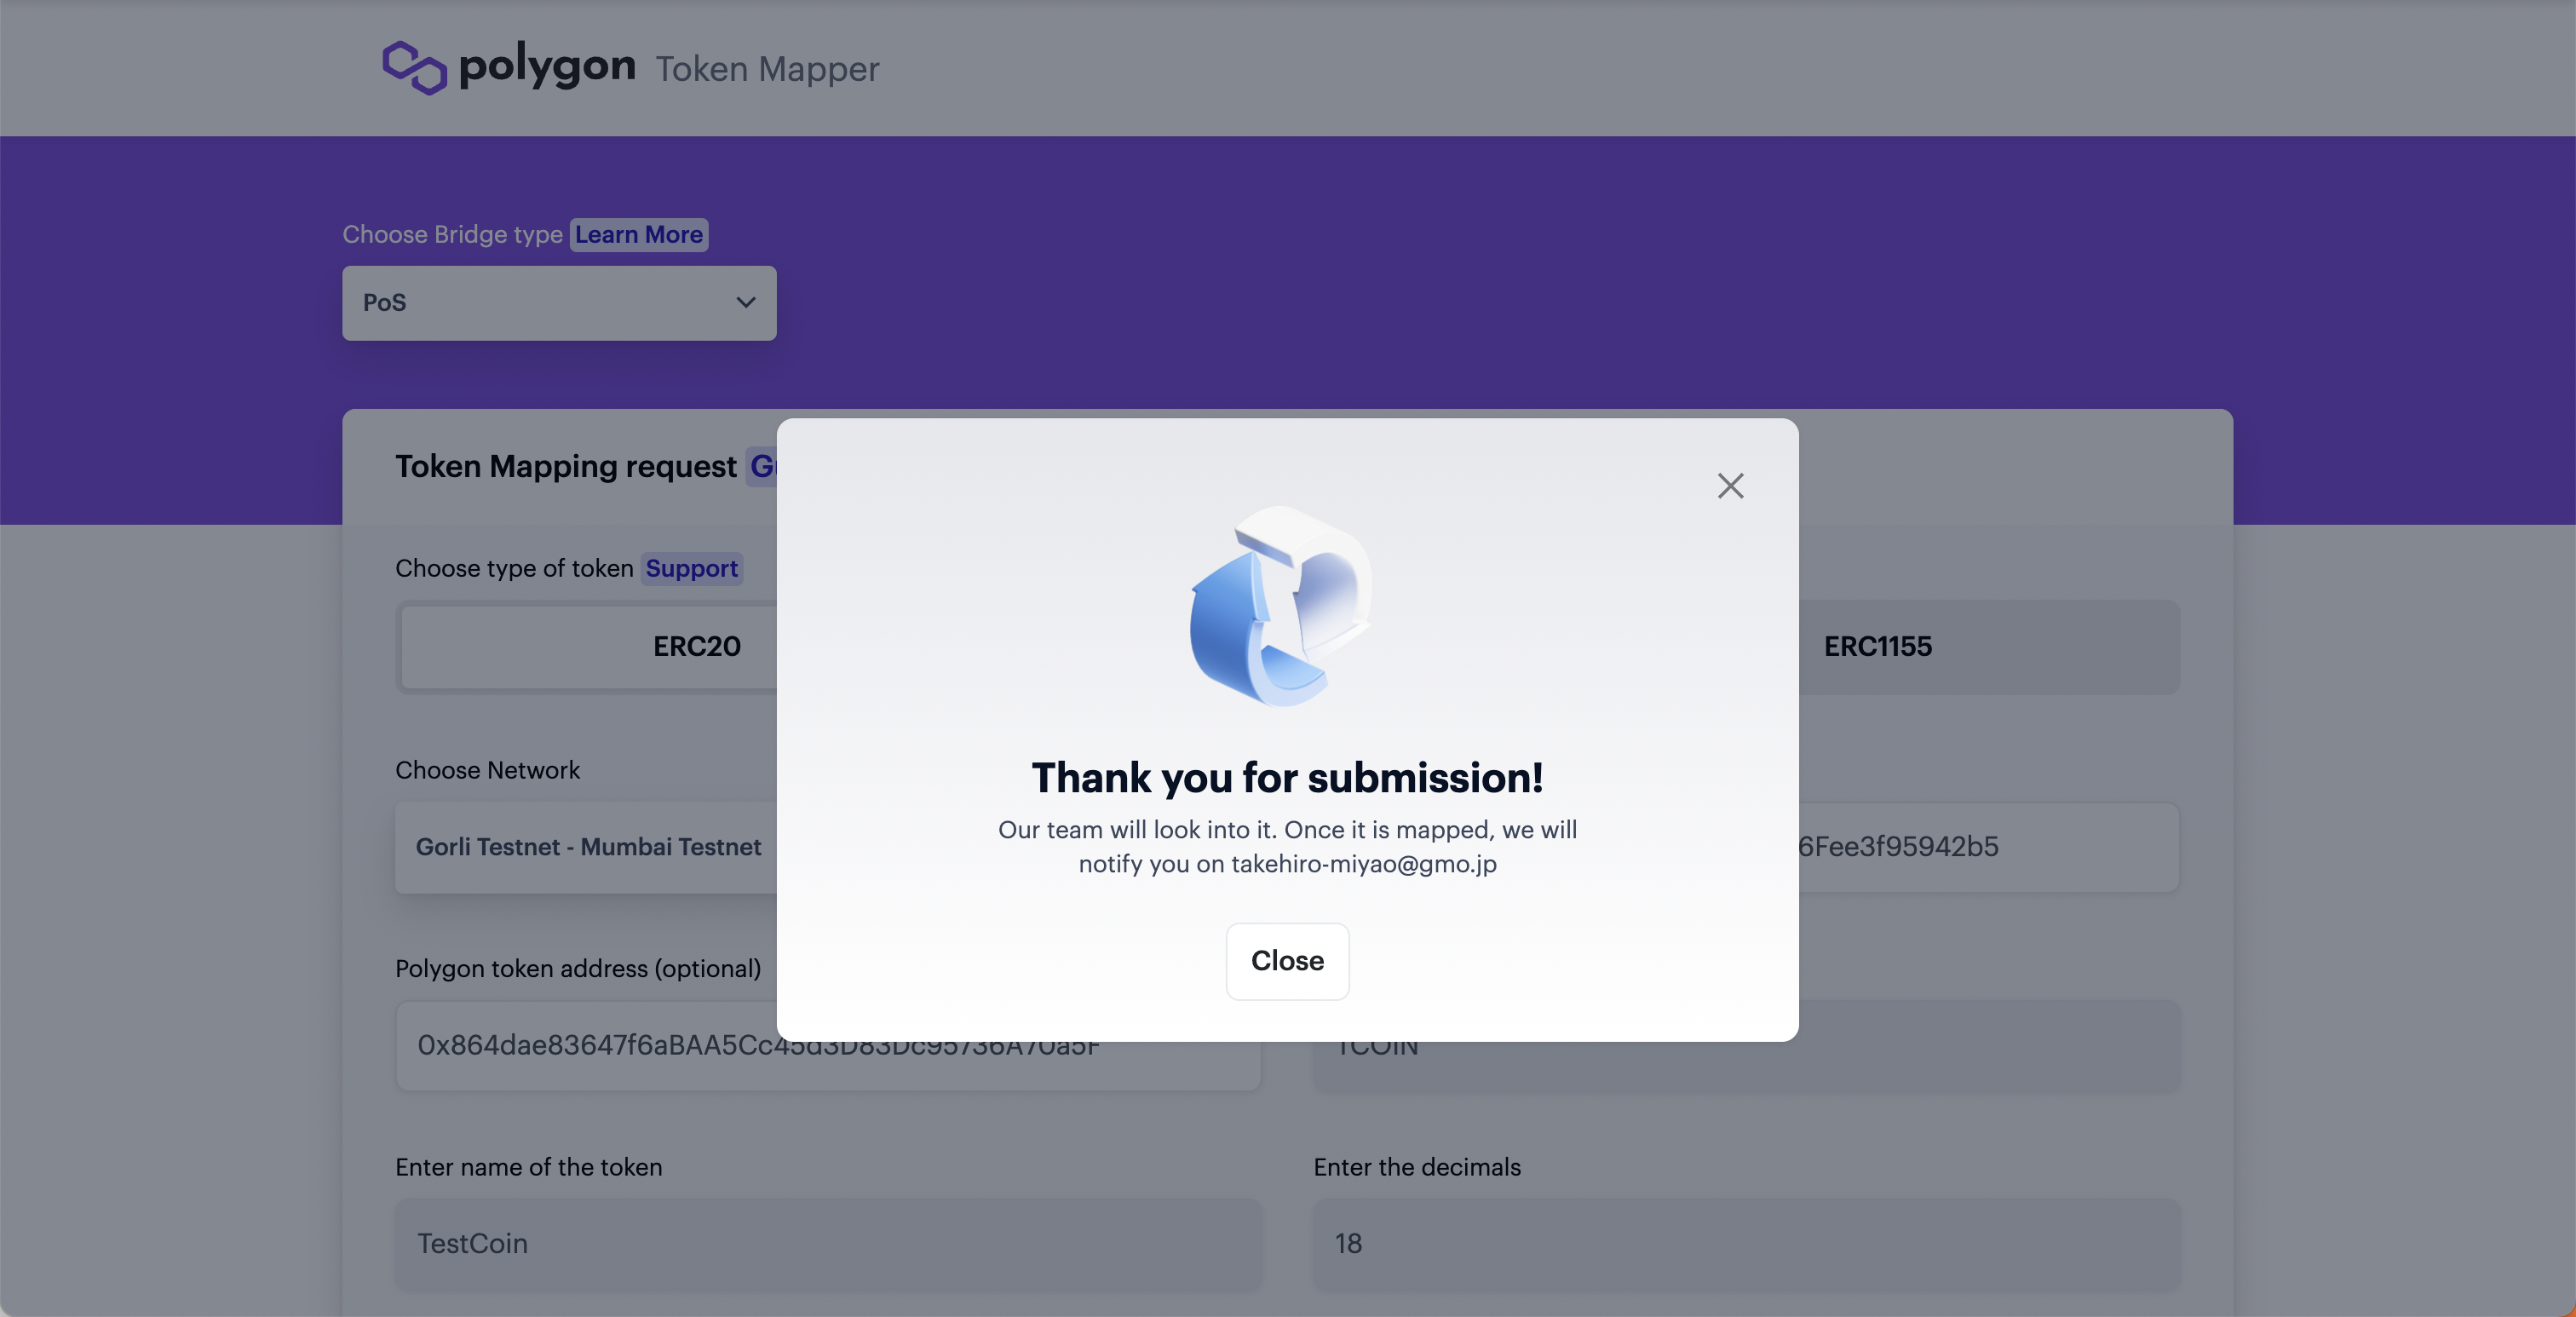2576x1317 pixels.
Task: Click the Enter the decimals label
Action: click(x=1417, y=1167)
